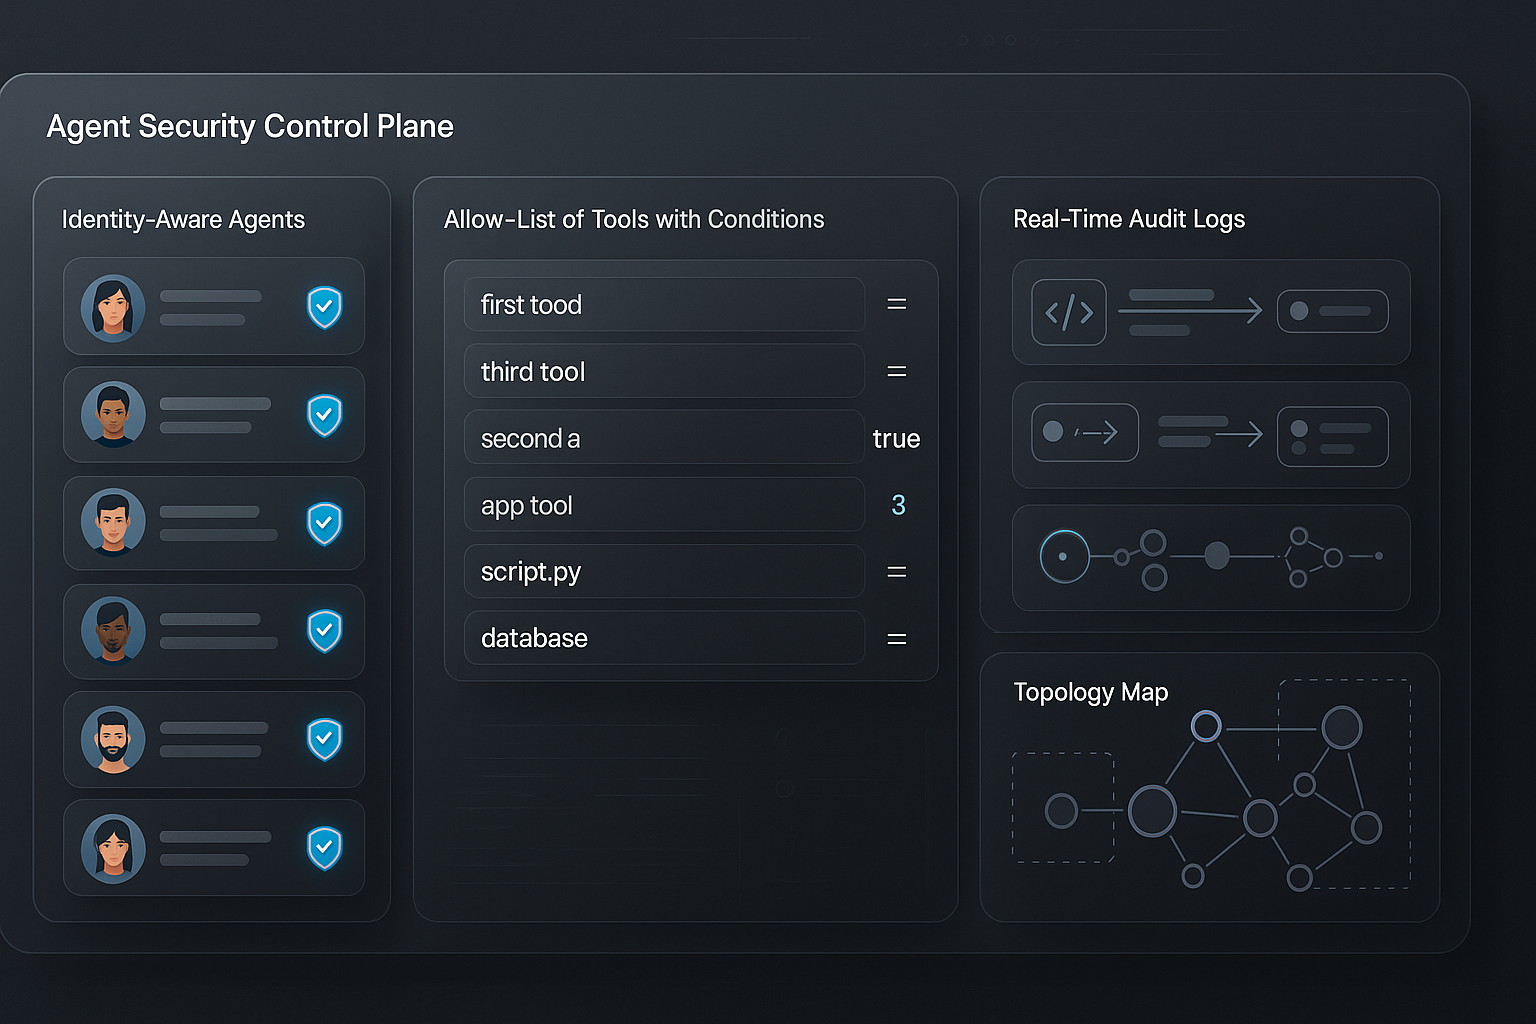The width and height of the screenshot is (1536, 1024).
Task: Expand conditions for the first tood row
Action: (896, 304)
